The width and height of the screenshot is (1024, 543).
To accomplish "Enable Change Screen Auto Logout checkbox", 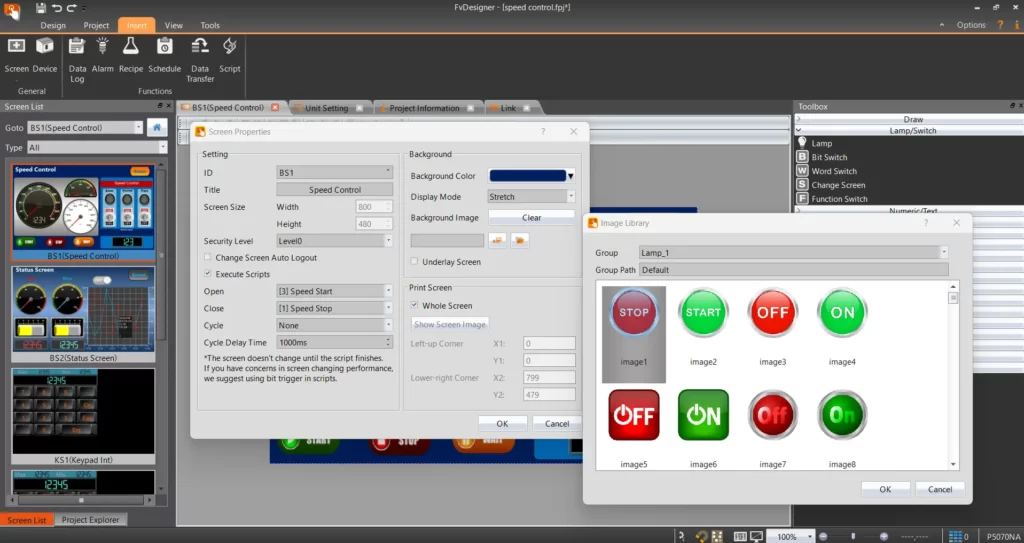I will coord(208,258).
